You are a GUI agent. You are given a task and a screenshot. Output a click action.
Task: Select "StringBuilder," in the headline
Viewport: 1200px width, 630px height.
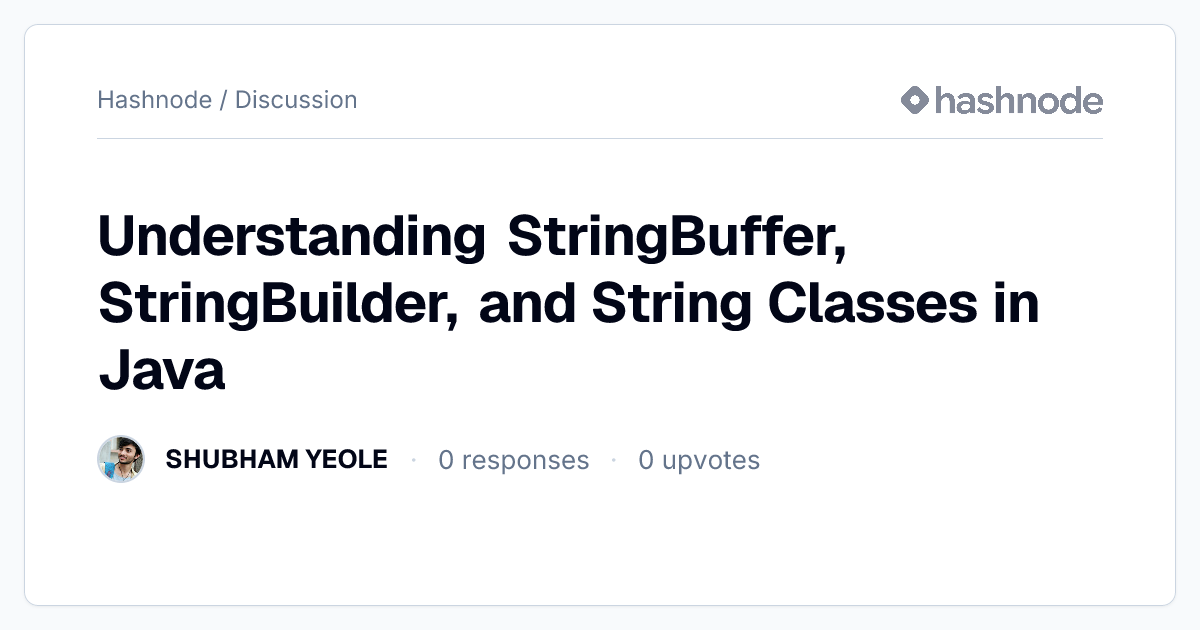coord(279,304)
